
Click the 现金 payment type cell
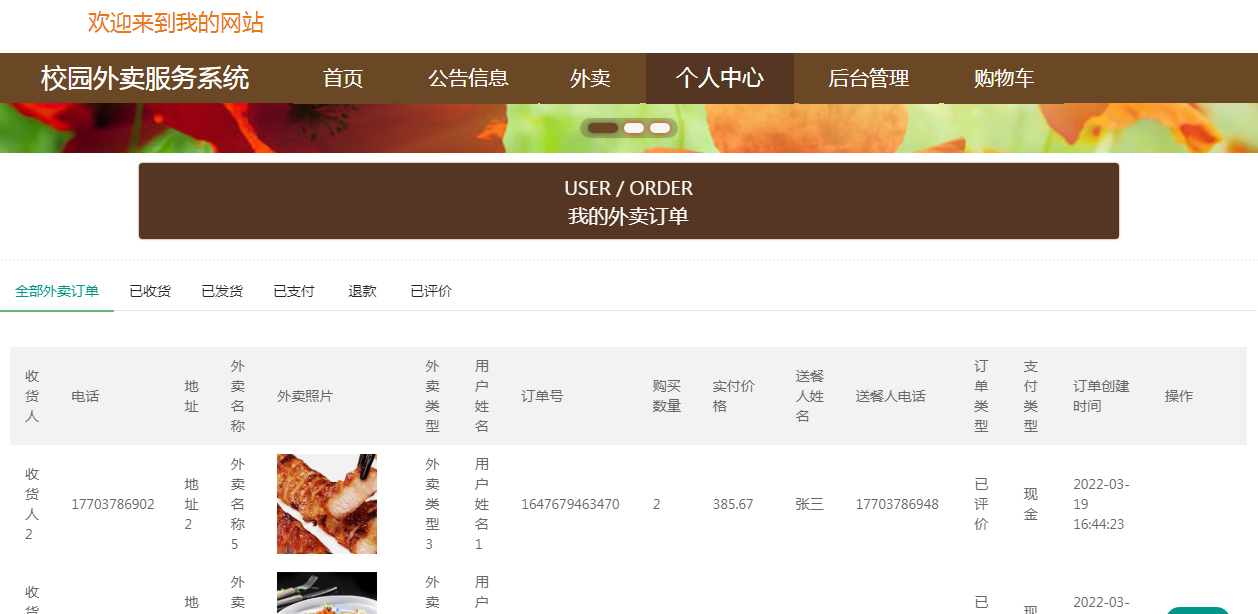tap(1031, 504)
